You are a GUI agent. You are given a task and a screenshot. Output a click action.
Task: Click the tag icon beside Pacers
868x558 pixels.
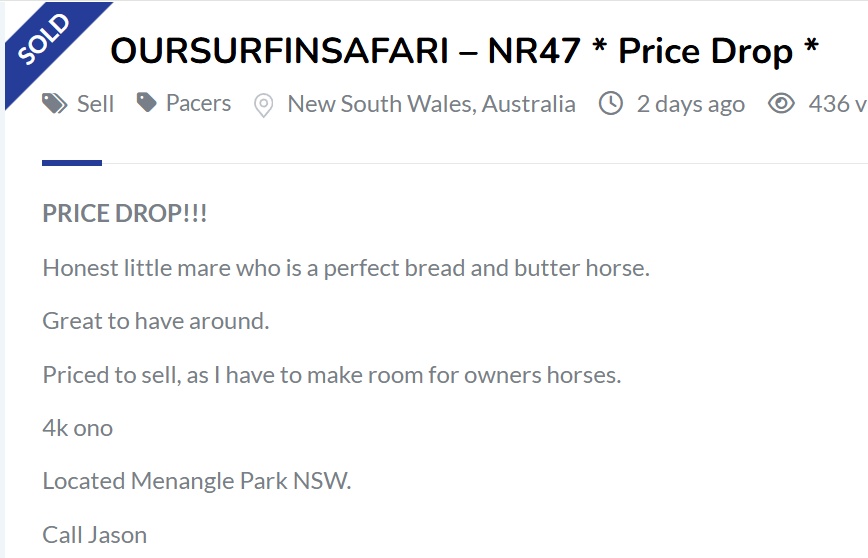tap(147, 102)
